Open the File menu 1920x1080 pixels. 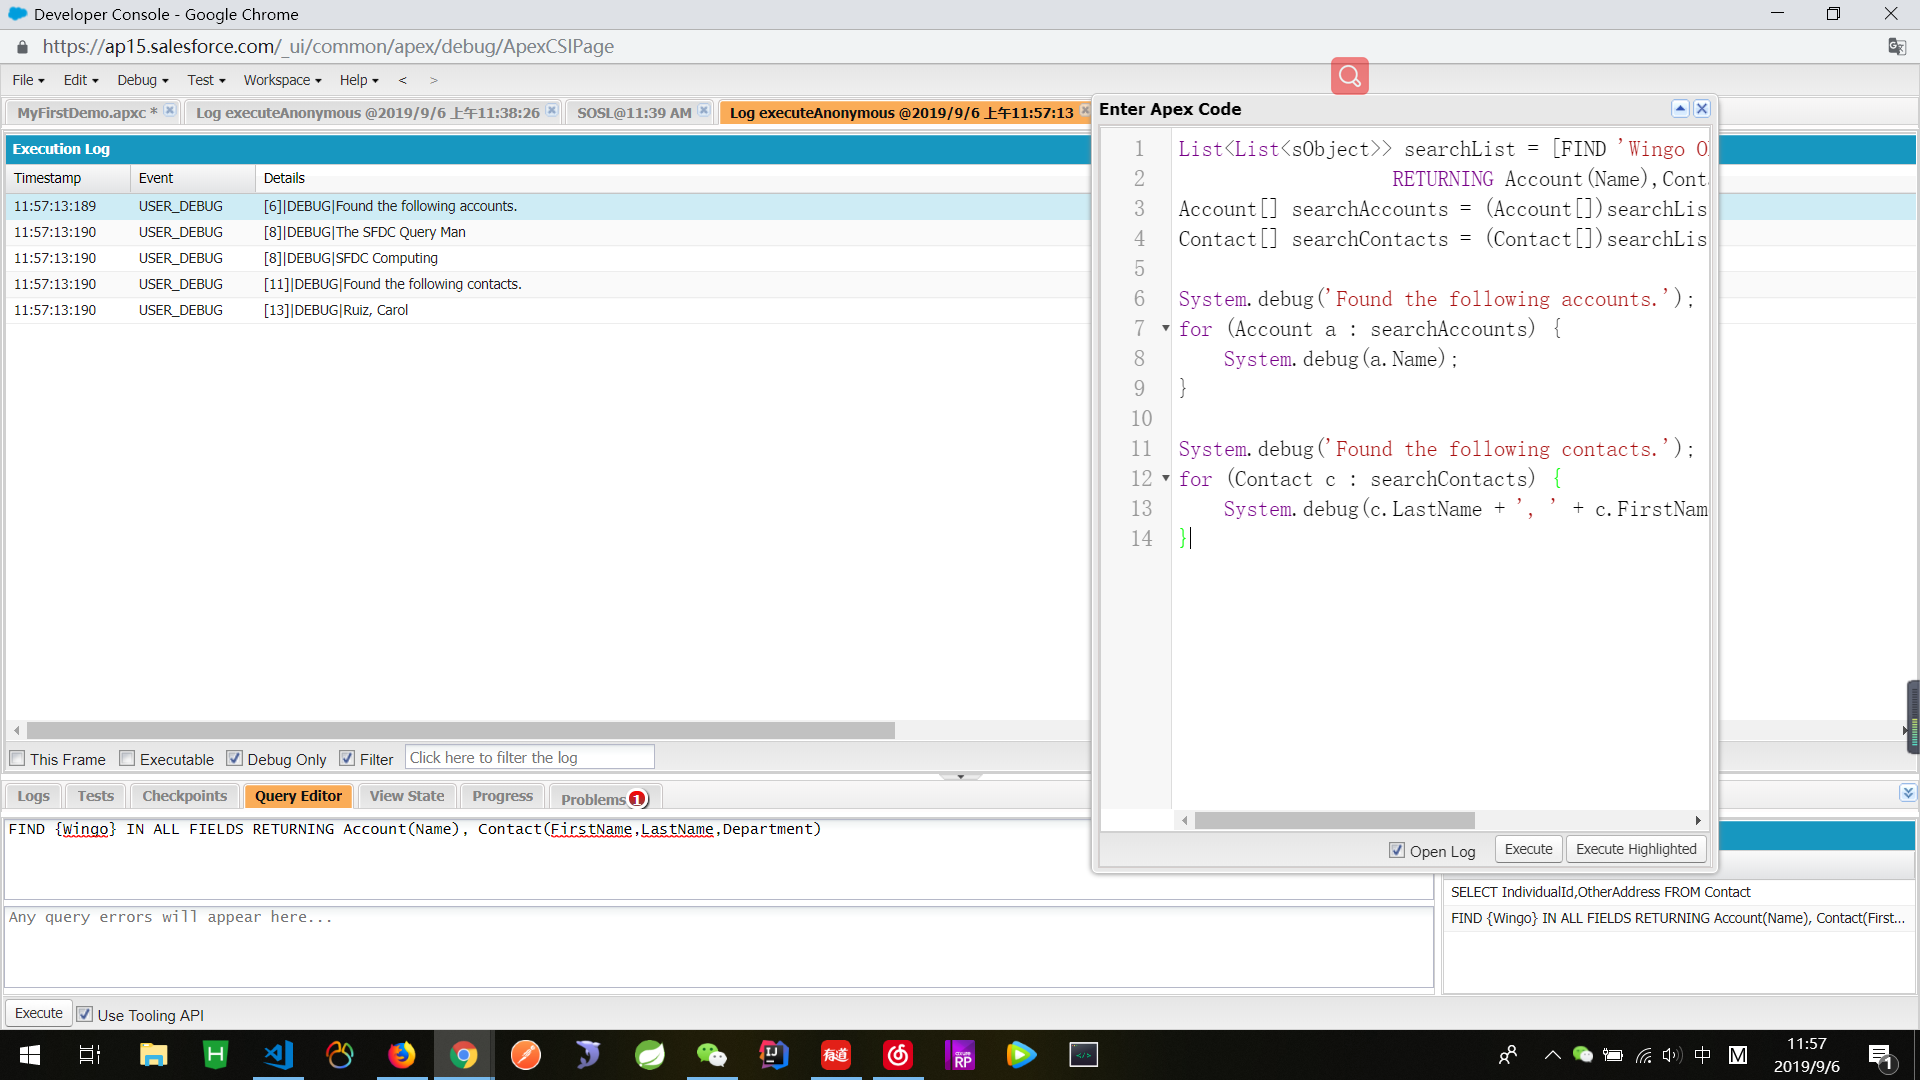tap(28, 80)
